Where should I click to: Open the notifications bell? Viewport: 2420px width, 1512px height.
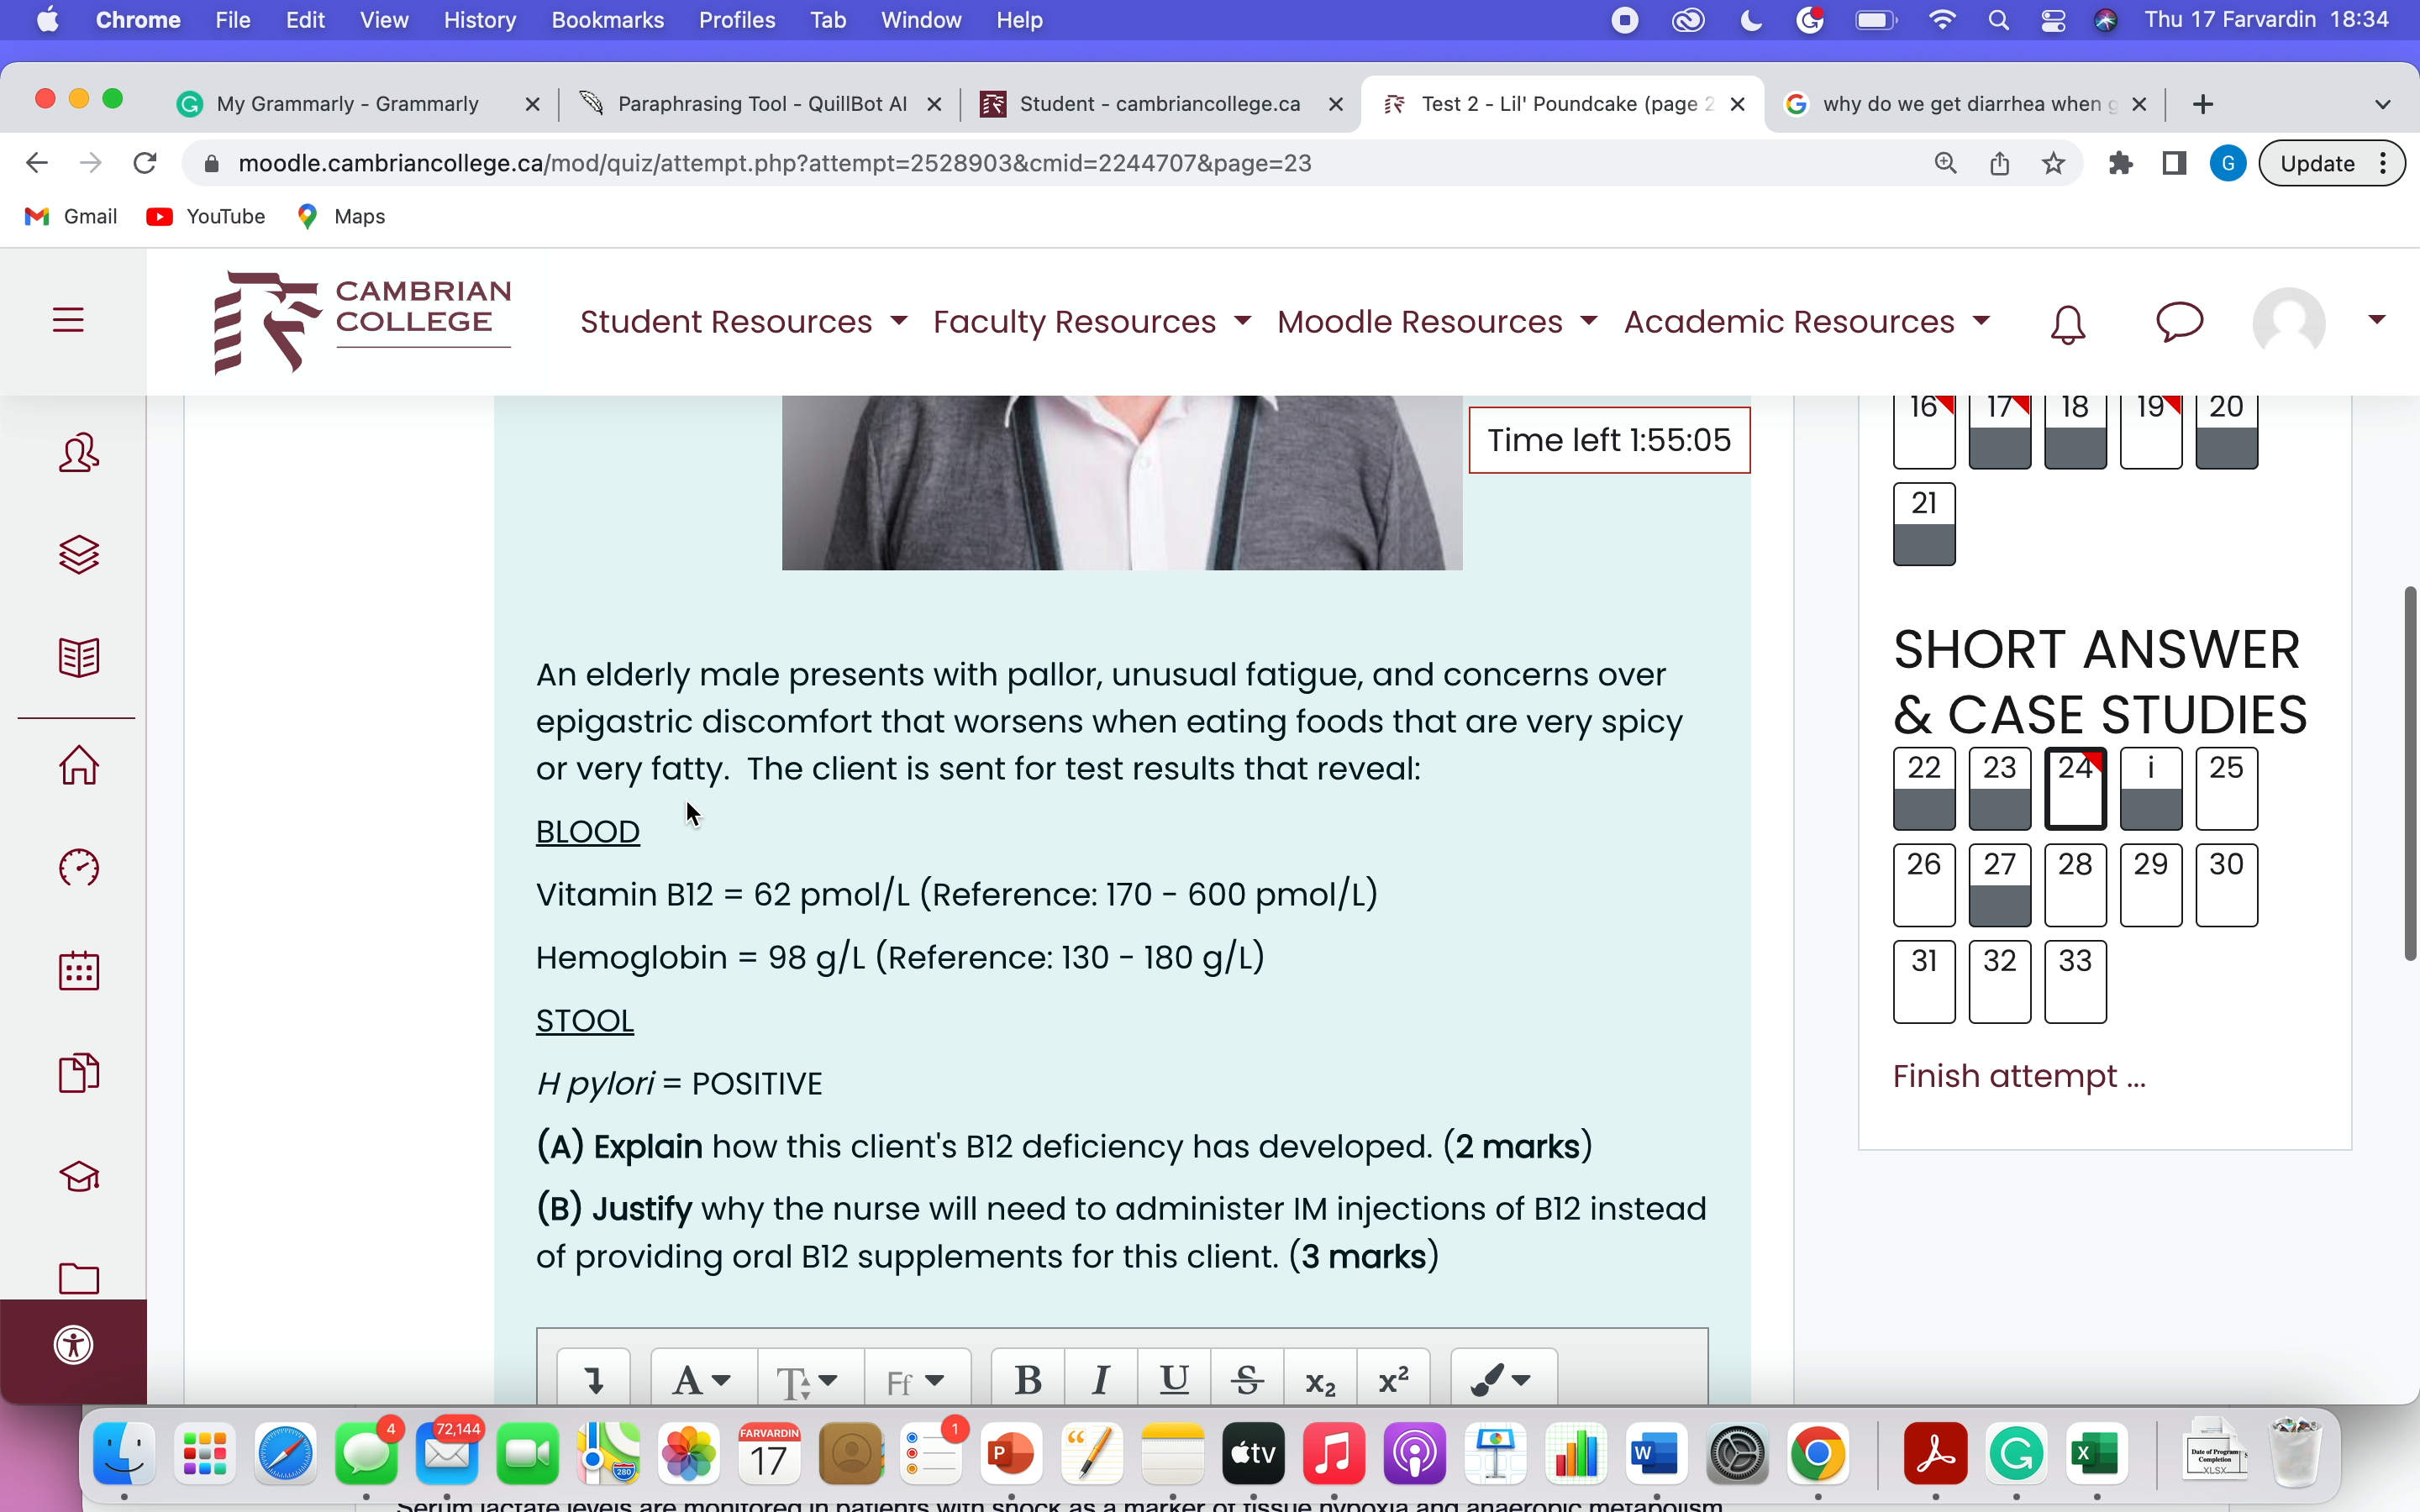pyautogui.click(x=2066, y=322)
